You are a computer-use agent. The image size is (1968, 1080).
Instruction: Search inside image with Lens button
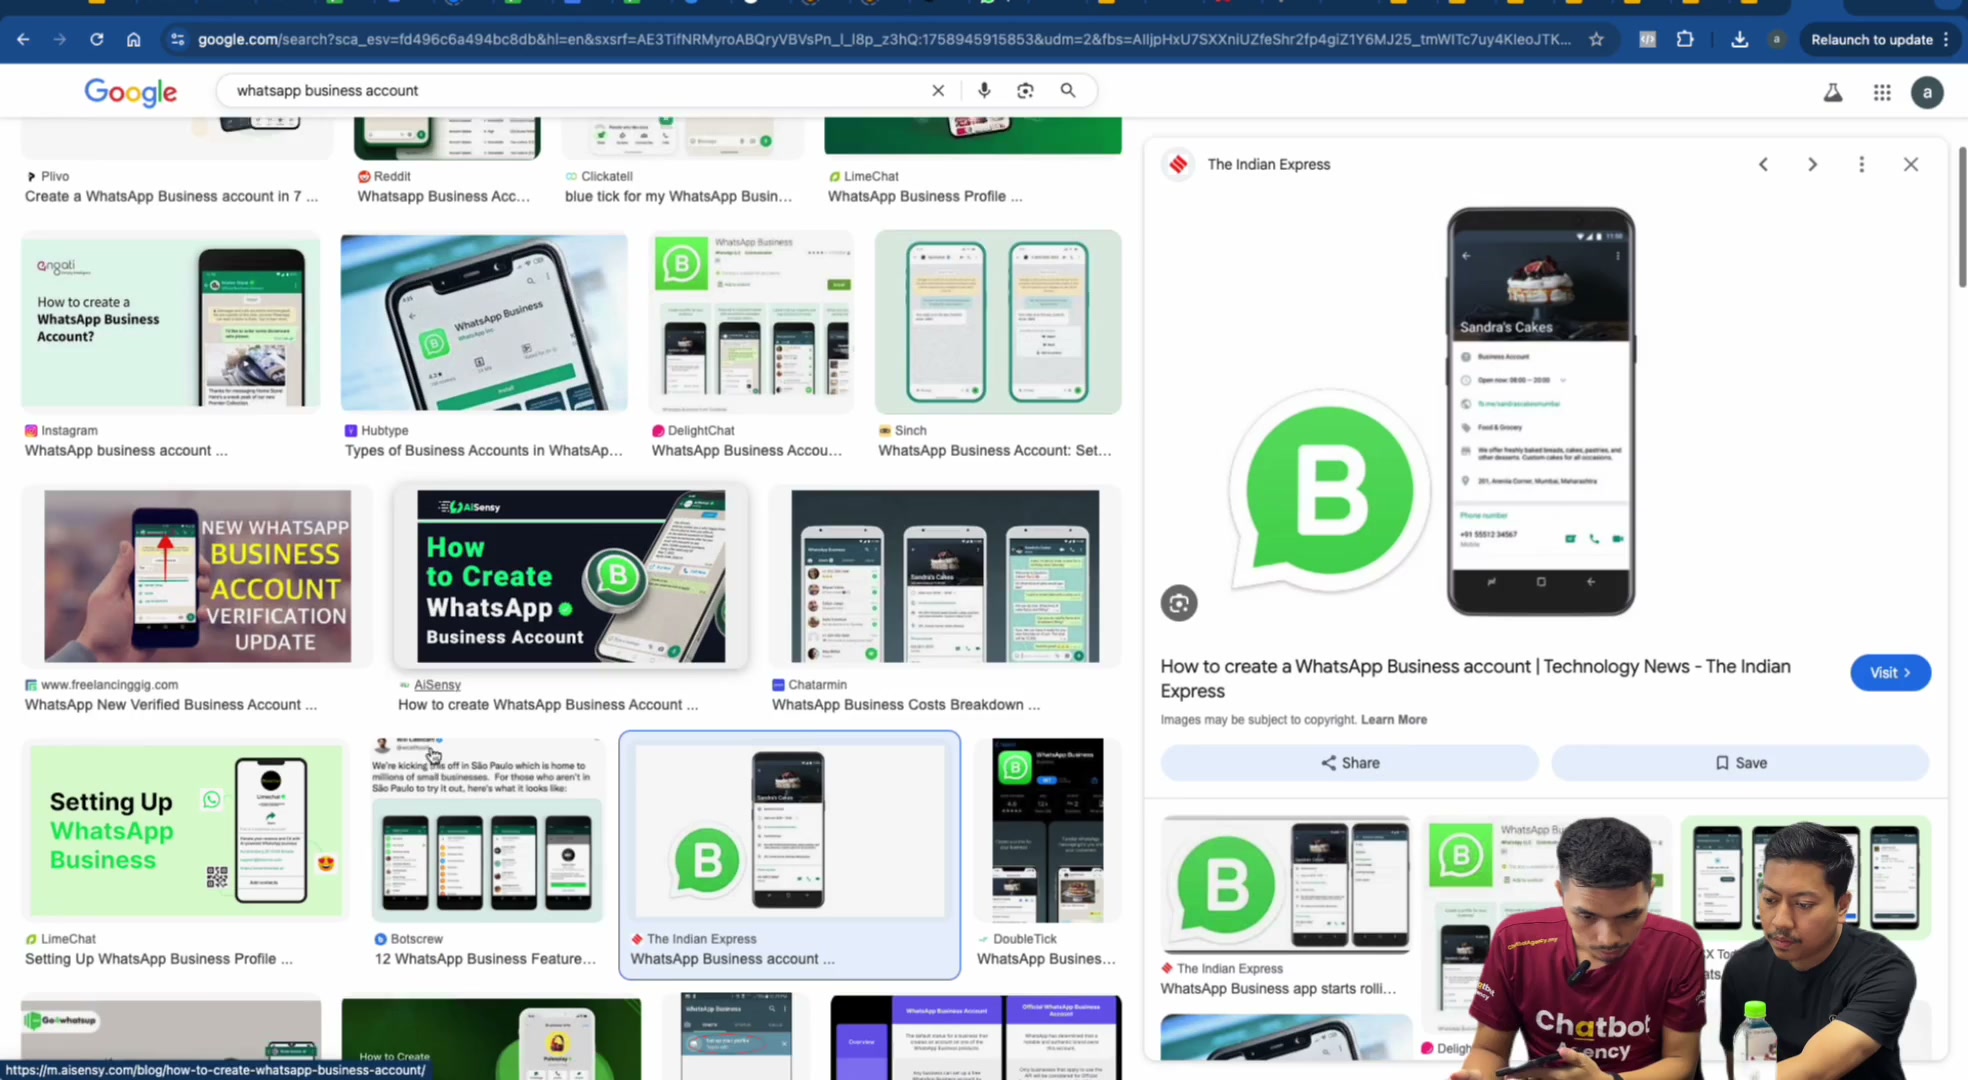(x=1179, y=603)
